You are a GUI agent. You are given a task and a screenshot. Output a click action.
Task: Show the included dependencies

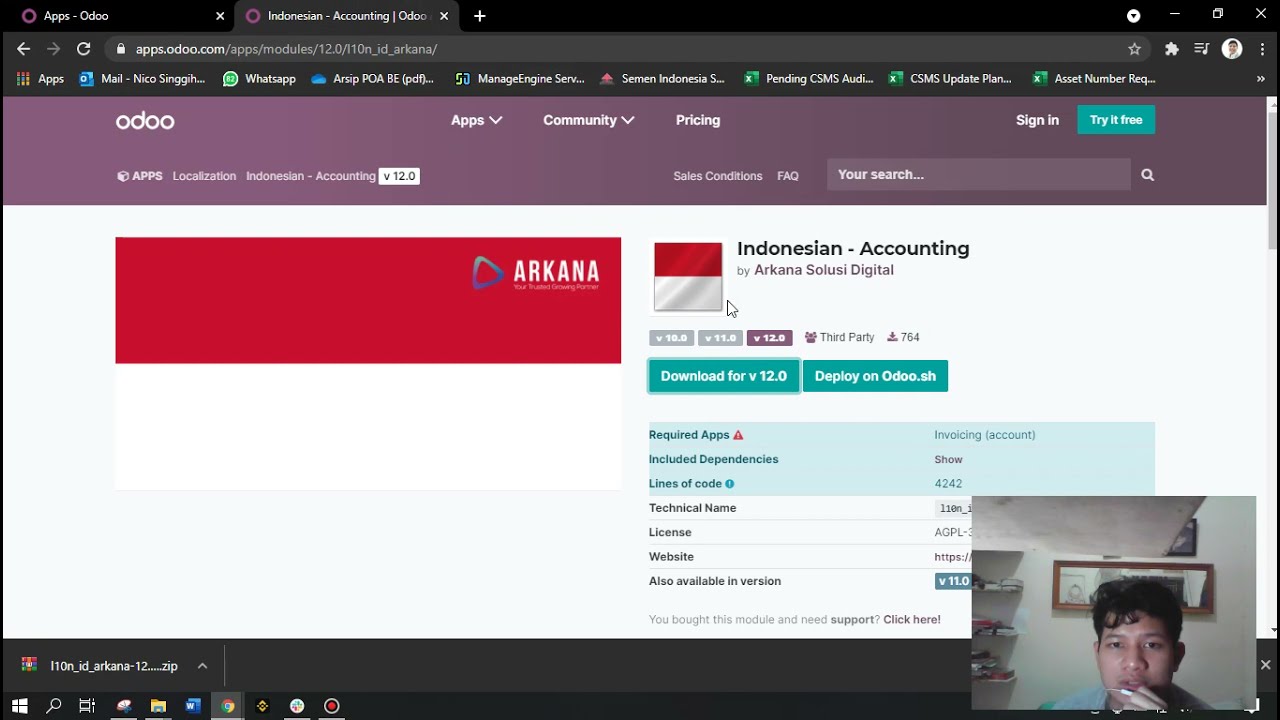coord(948,460)
